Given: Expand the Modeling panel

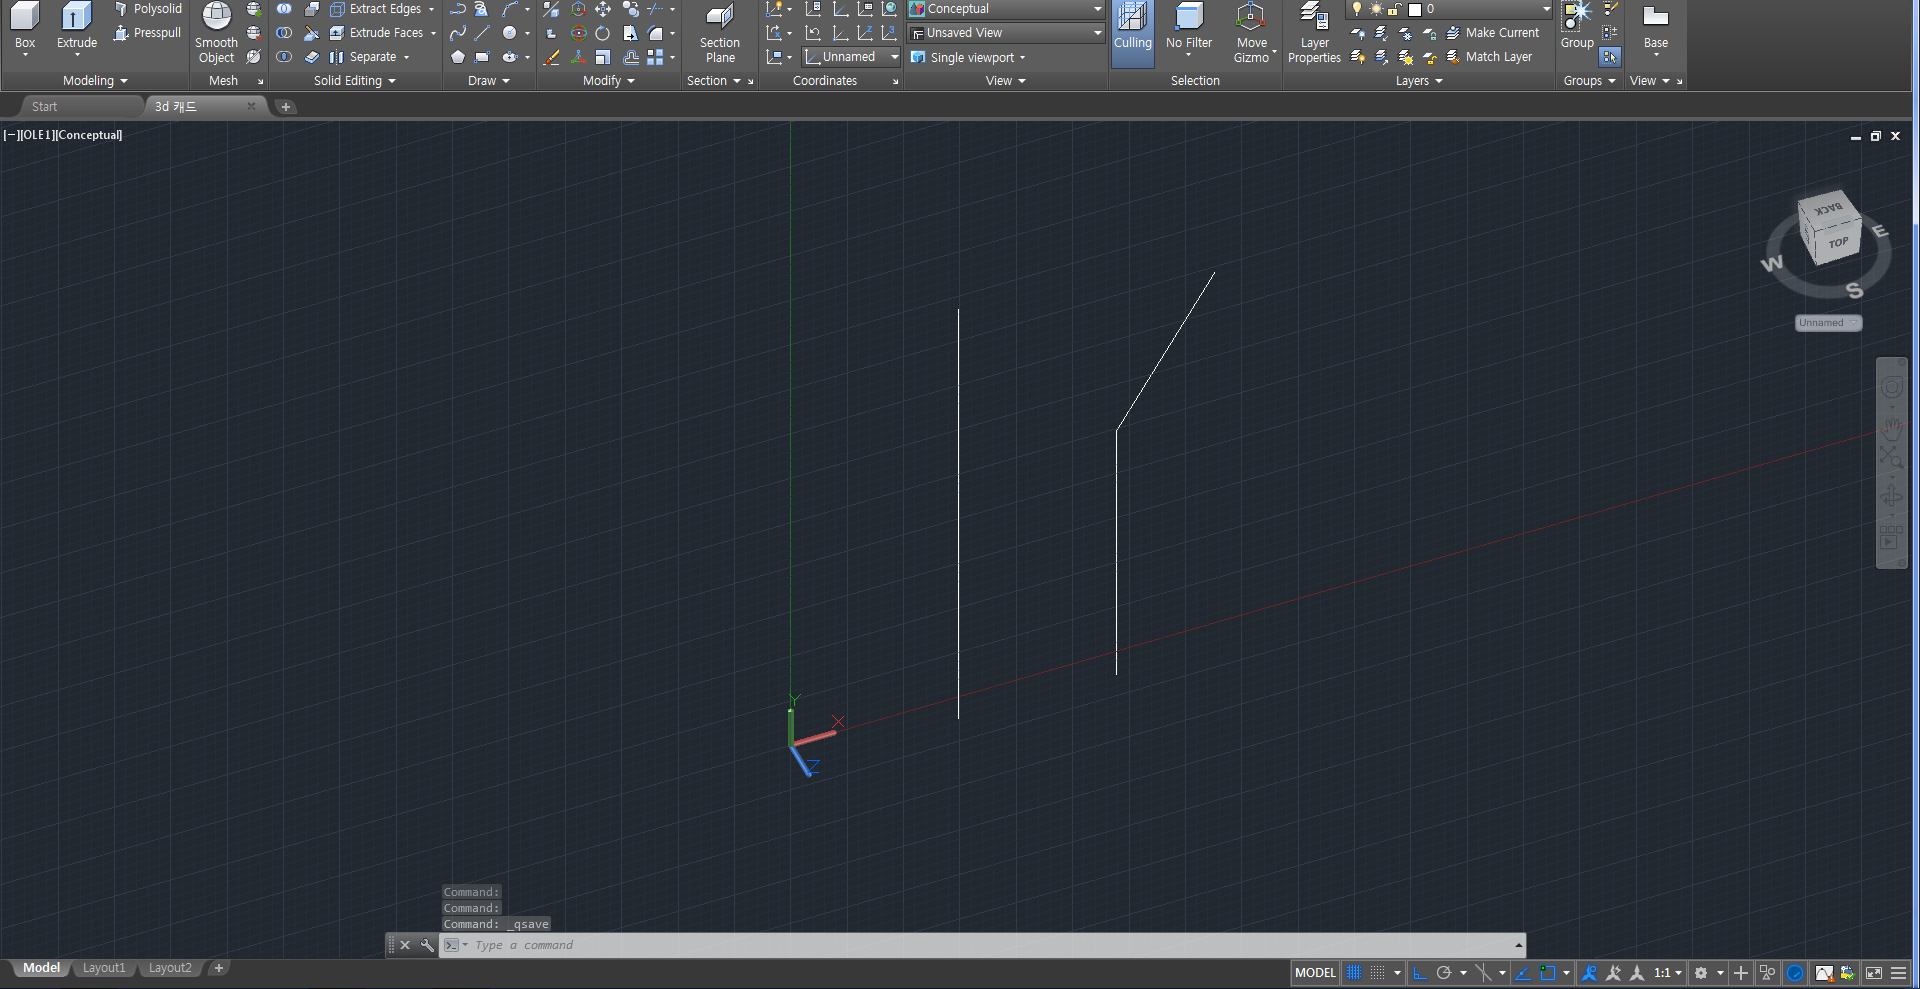Looking at the screenshot, I should pos(95,81).
